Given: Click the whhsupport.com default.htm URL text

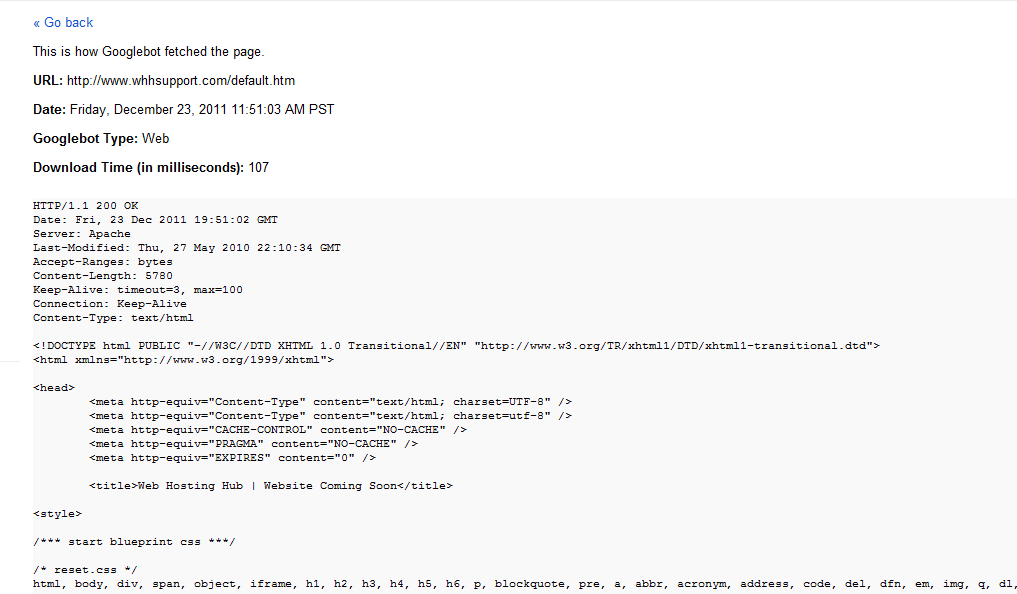Looking at the screenshot, I should coord(180,80).
